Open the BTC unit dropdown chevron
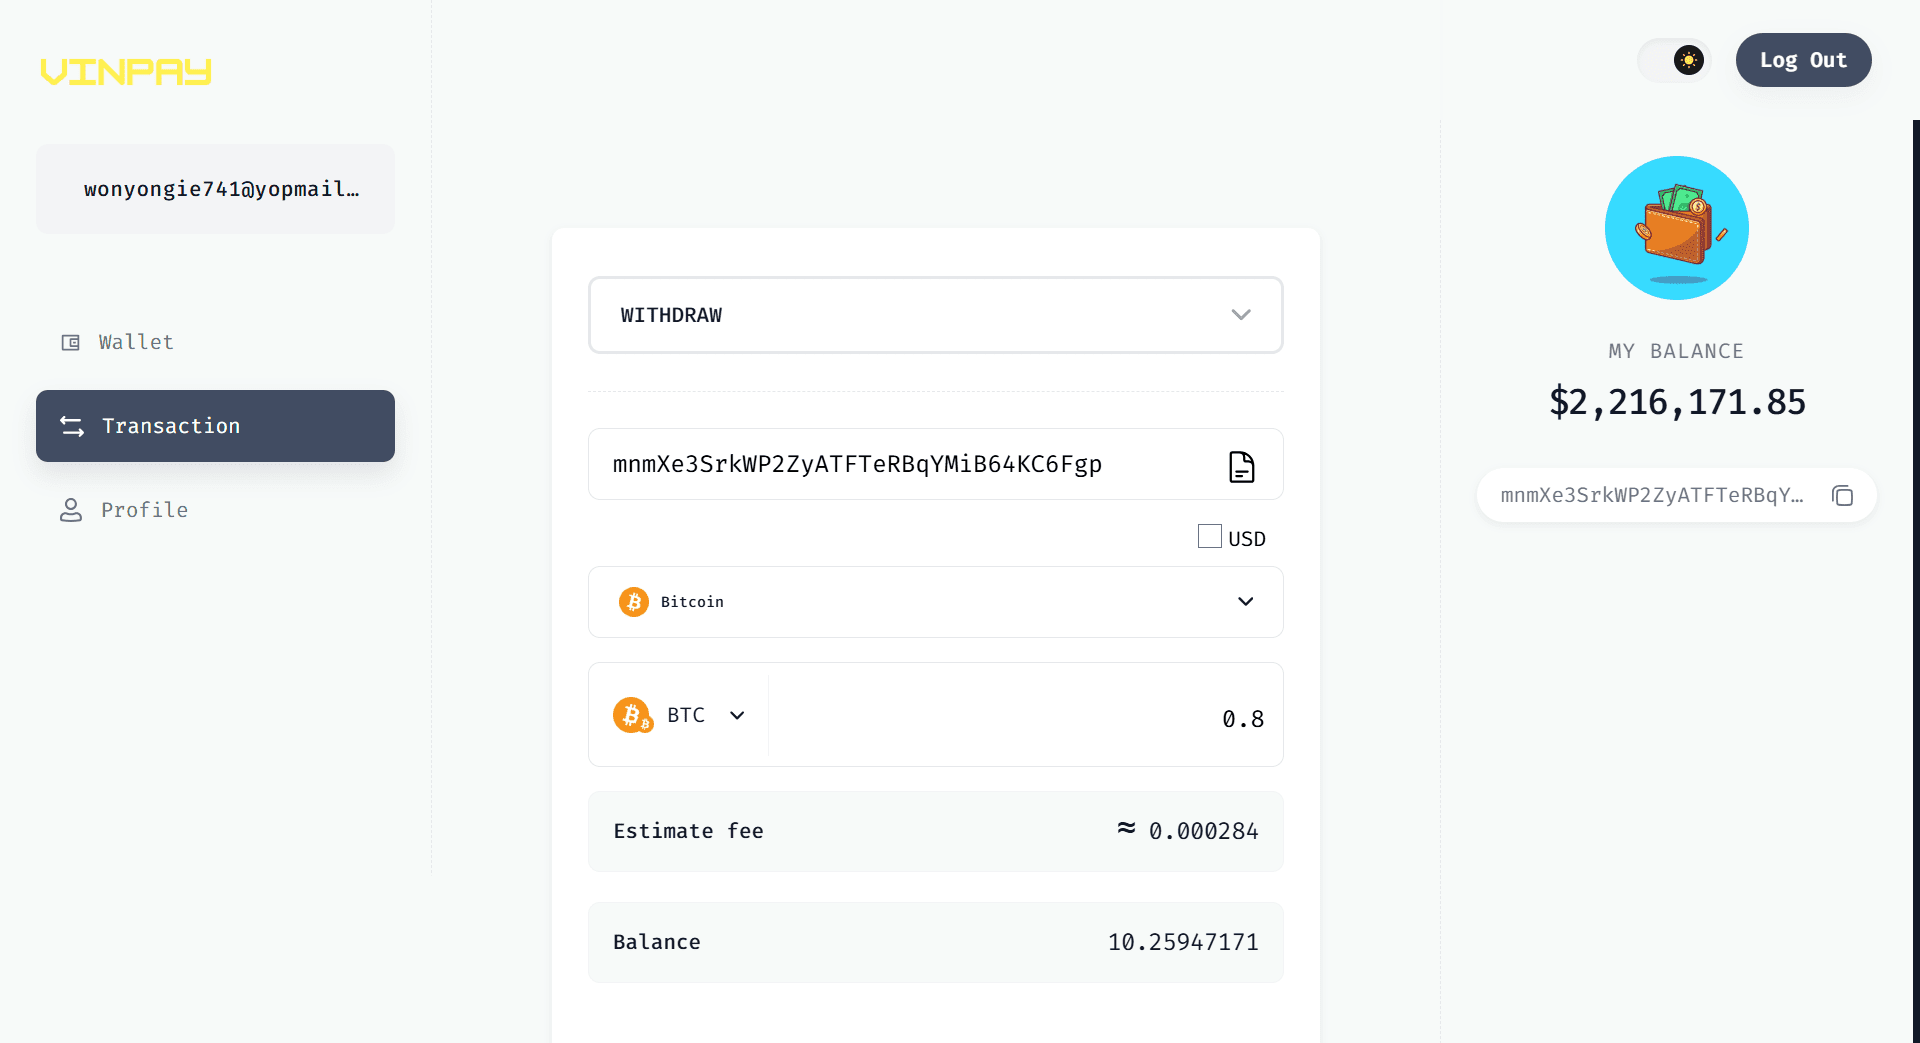Image resolution: width=1920 pixels, height=1043 pixels. [737, 714]
